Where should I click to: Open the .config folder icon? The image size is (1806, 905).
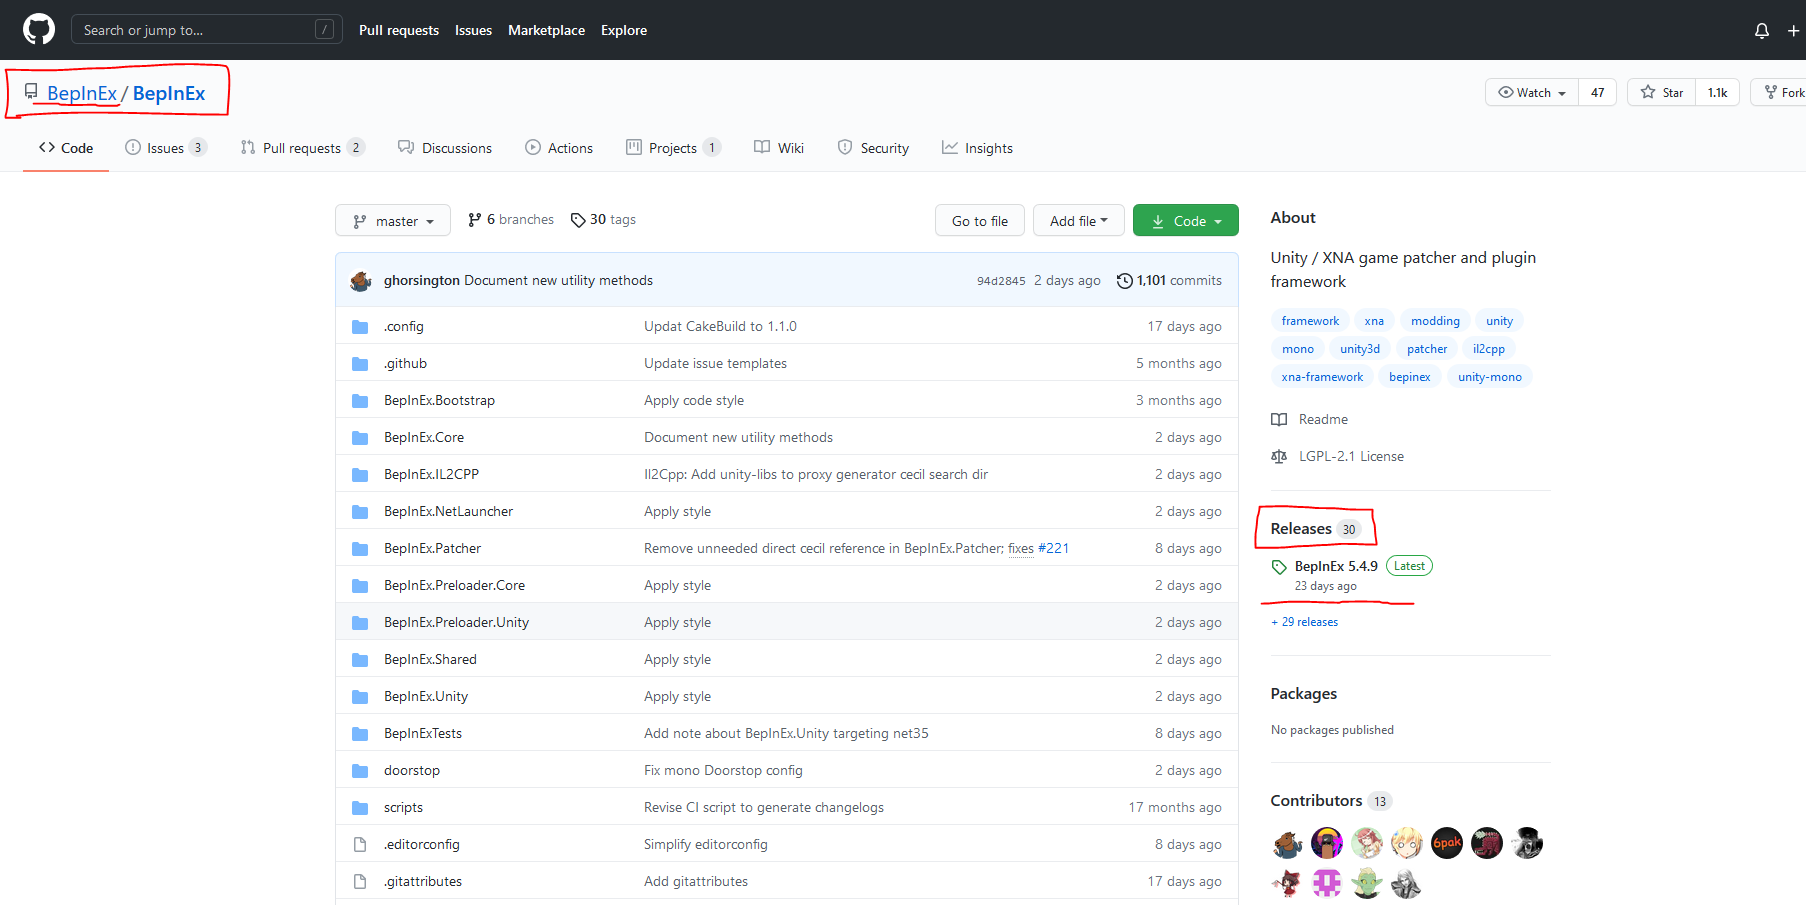(360, 327)
